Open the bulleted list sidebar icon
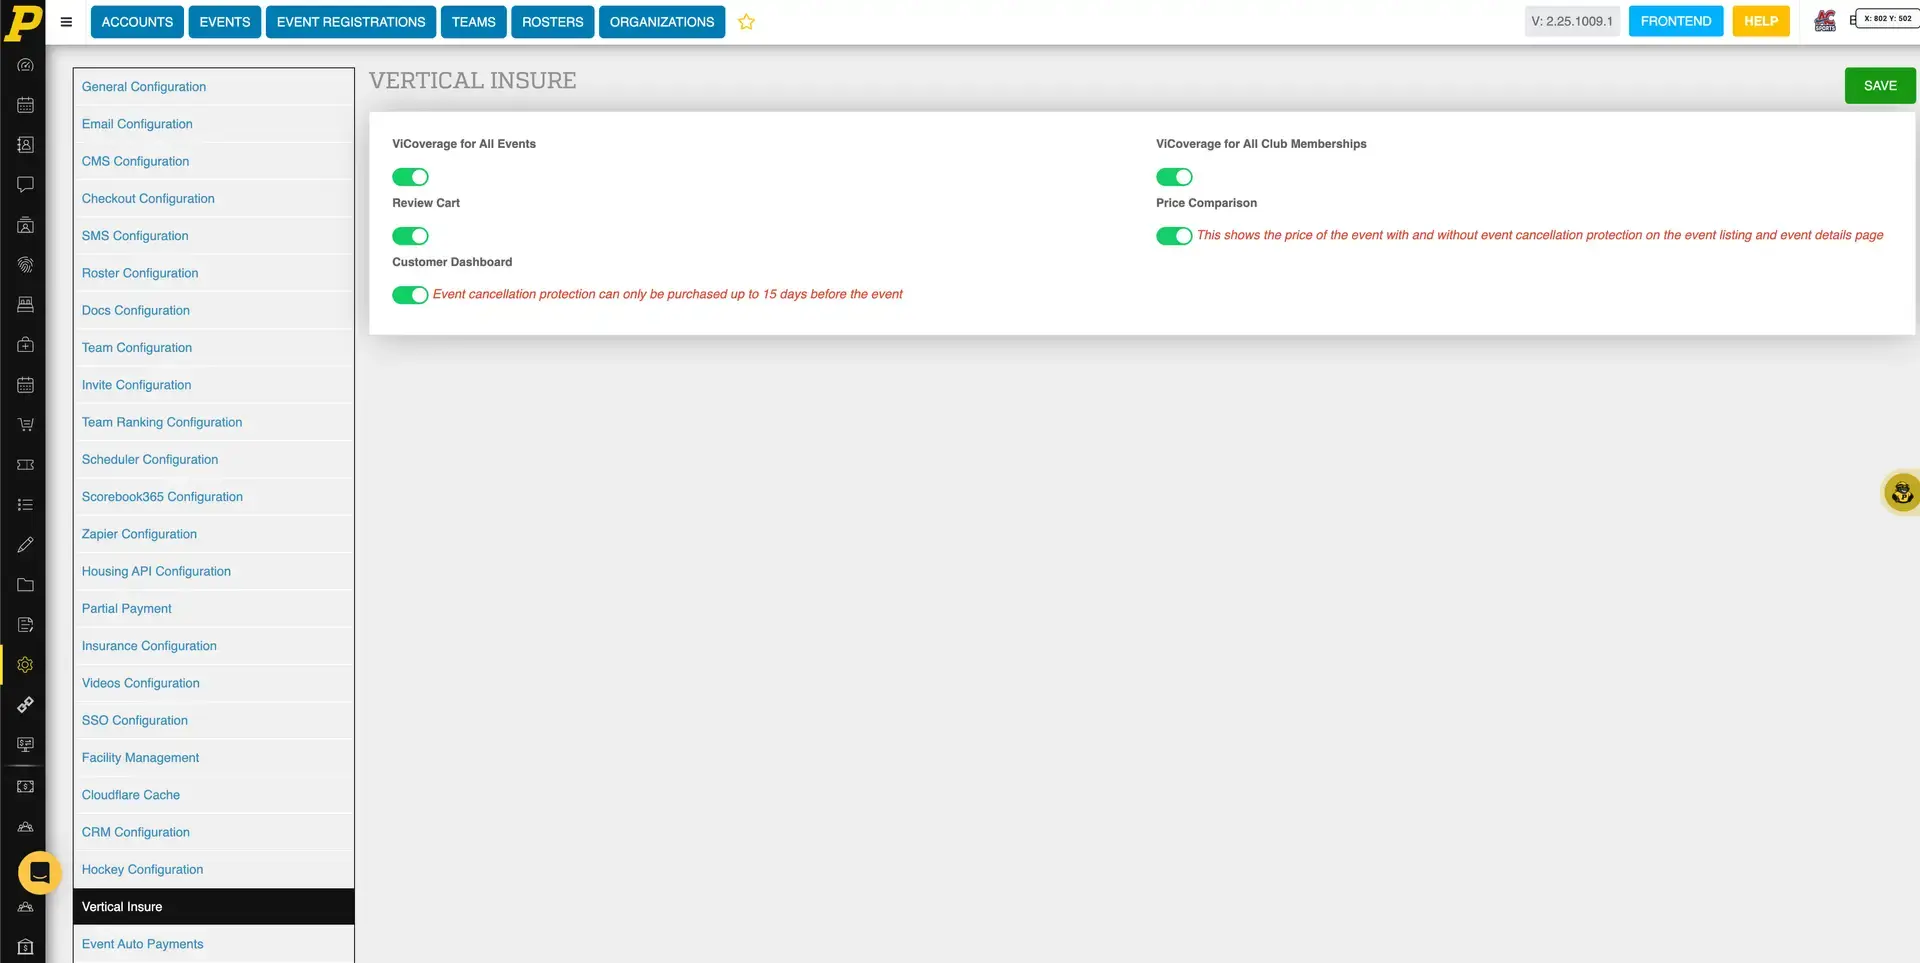The image size is (1920, 963). click(x=25, y=505)
